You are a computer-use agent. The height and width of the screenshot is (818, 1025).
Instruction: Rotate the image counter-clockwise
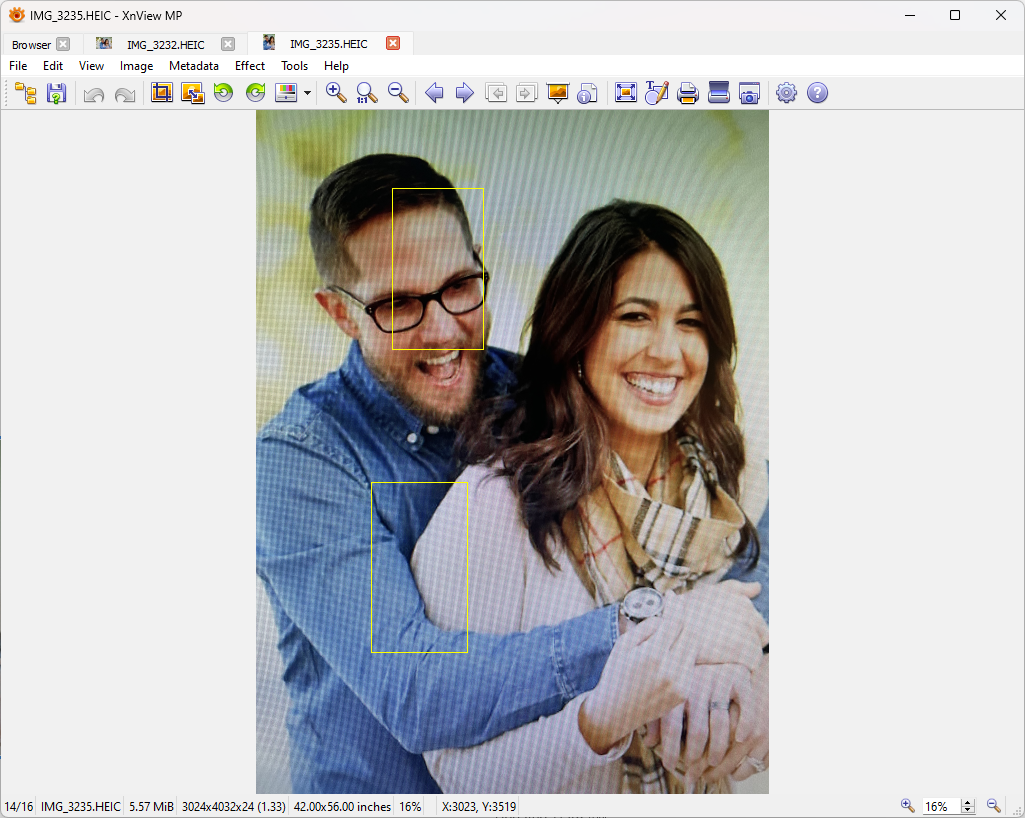(x=224, y=93)
